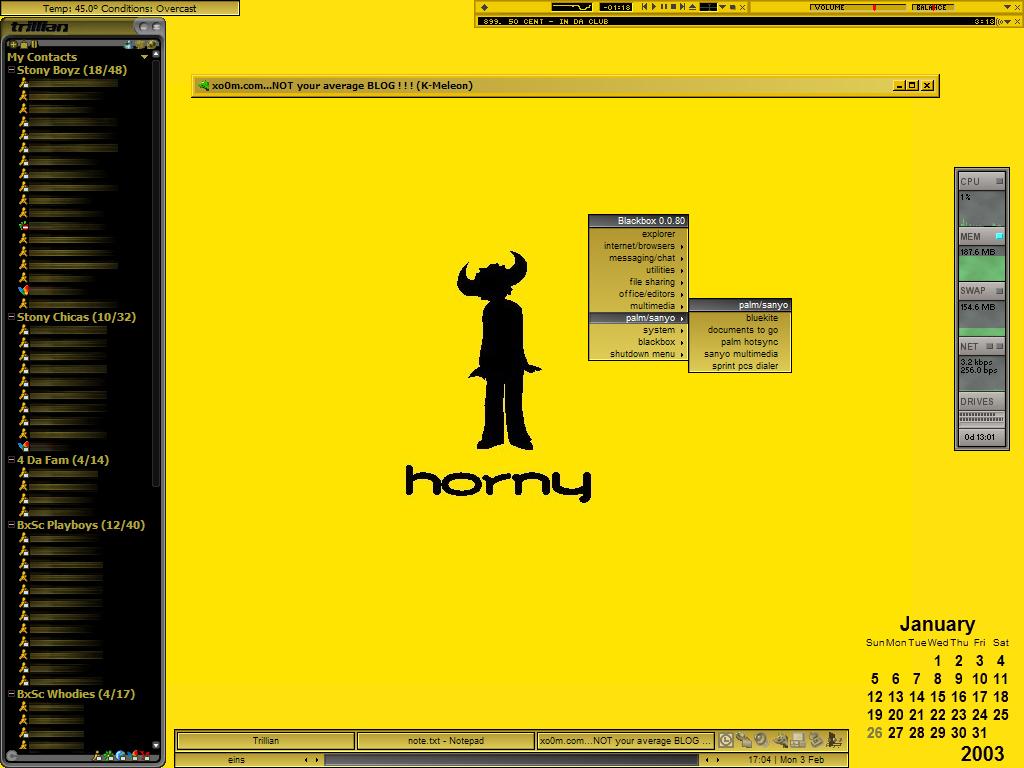Click the plus icon in Trillian toolbar
Screen dimensions: 1024x768
(x=13, y=44)
